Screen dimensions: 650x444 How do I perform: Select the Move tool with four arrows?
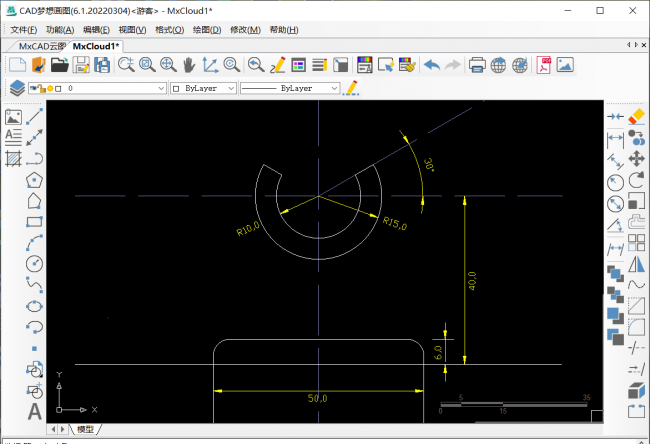point(636,158)
